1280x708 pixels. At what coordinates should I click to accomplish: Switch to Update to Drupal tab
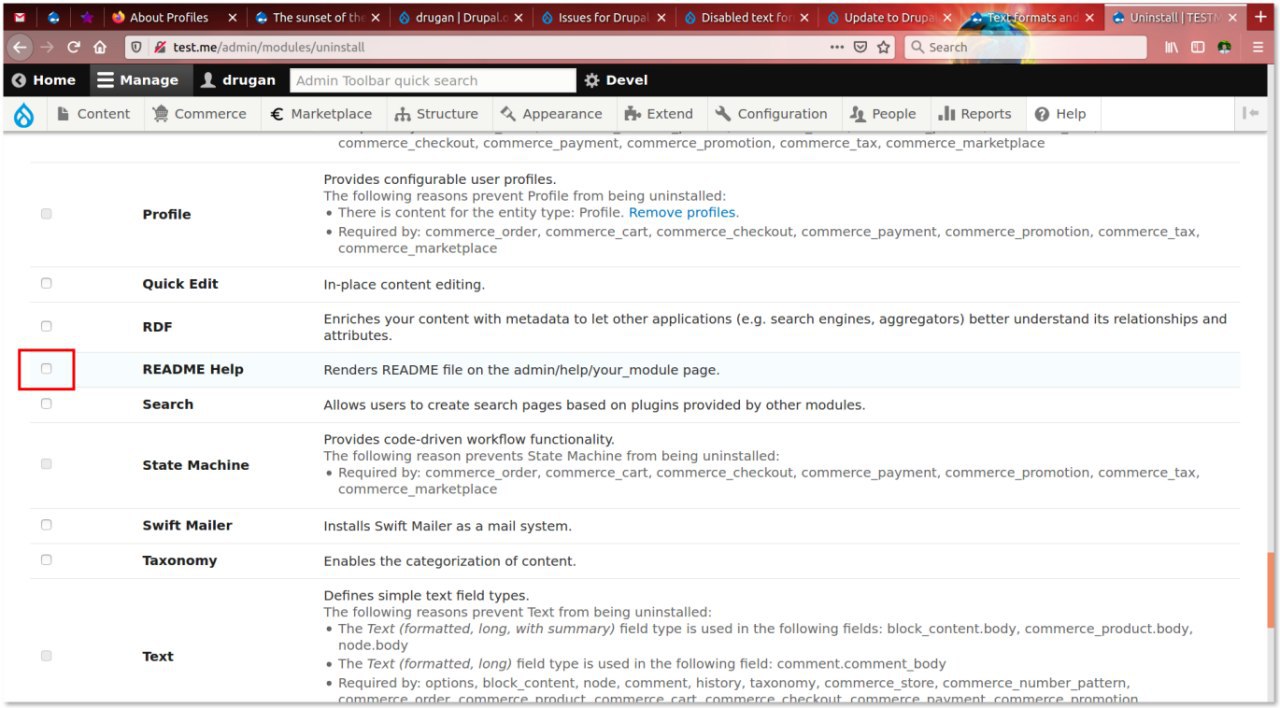point(890,18)
